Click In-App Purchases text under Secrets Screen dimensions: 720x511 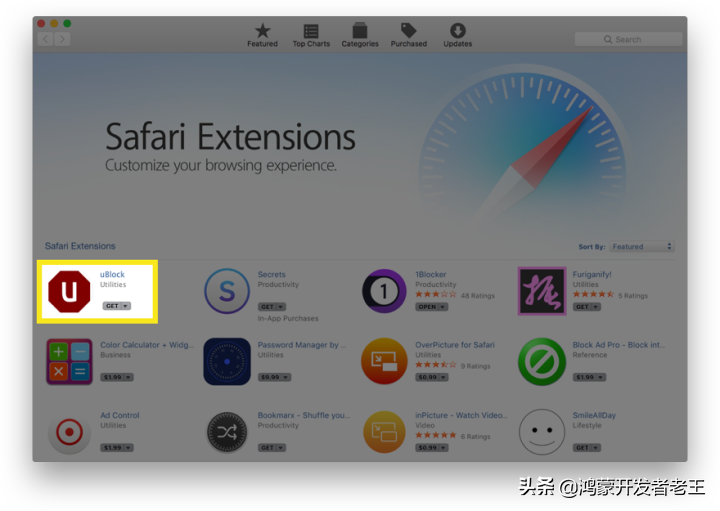click(288, 318)
